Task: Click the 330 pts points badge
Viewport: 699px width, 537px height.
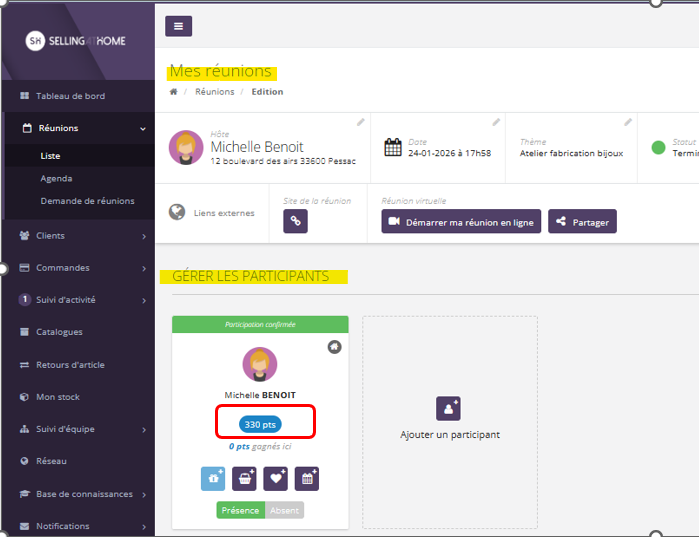Action: tap(260, 424)
